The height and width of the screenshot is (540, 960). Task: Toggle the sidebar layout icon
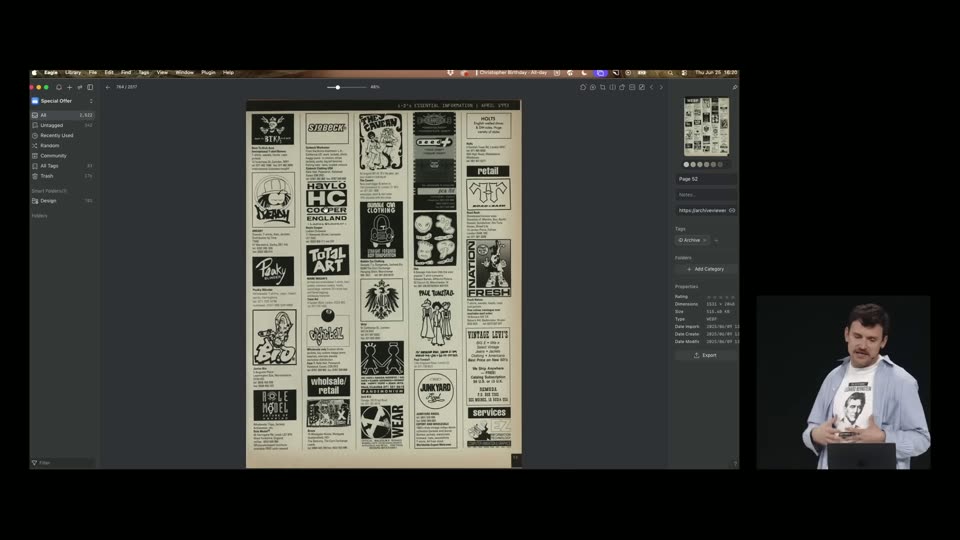[90, 87]
